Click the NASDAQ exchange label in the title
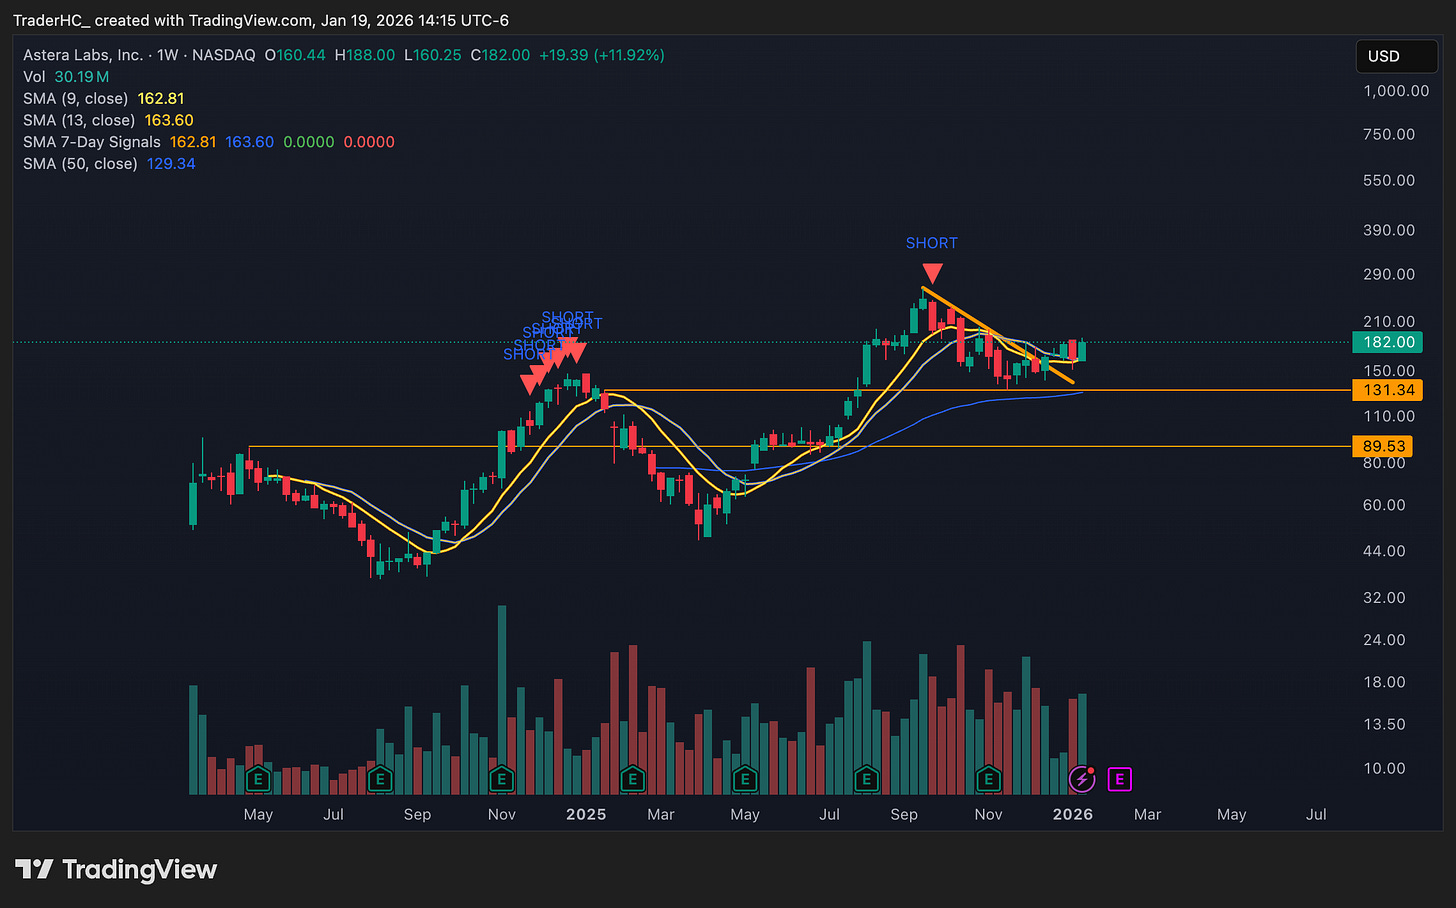Image resolution: width=1456 pixels, height=908 pixels. tap(223, 55)
